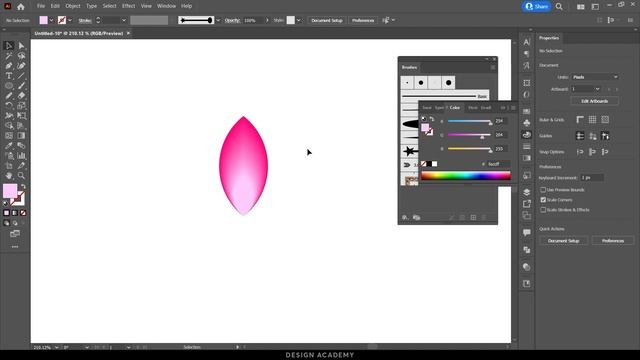Toggle Show Guides button in Guides row
Viewport: 640px width, 360px height.
click(x=580, y=136)
